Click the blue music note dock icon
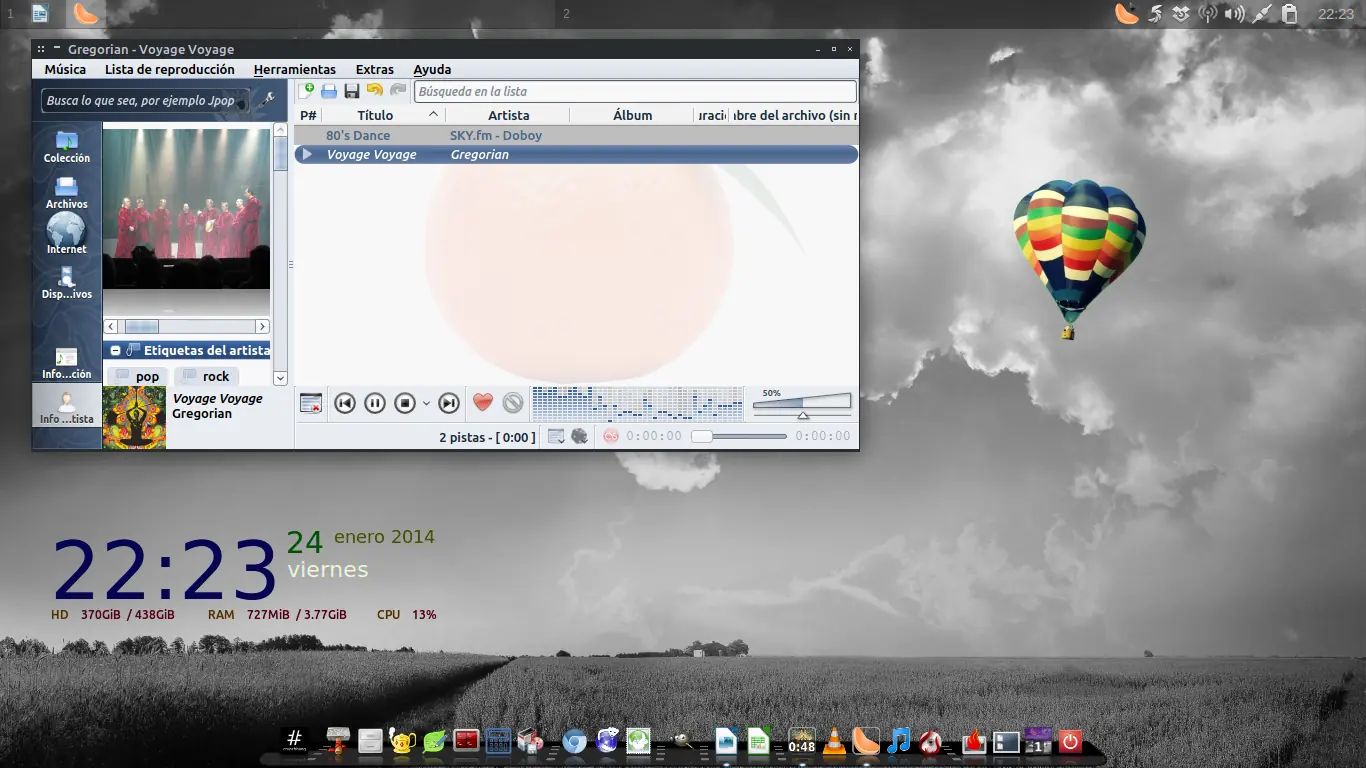Image resolution: width=1366 pixels, height=768 pixels. 898,741
